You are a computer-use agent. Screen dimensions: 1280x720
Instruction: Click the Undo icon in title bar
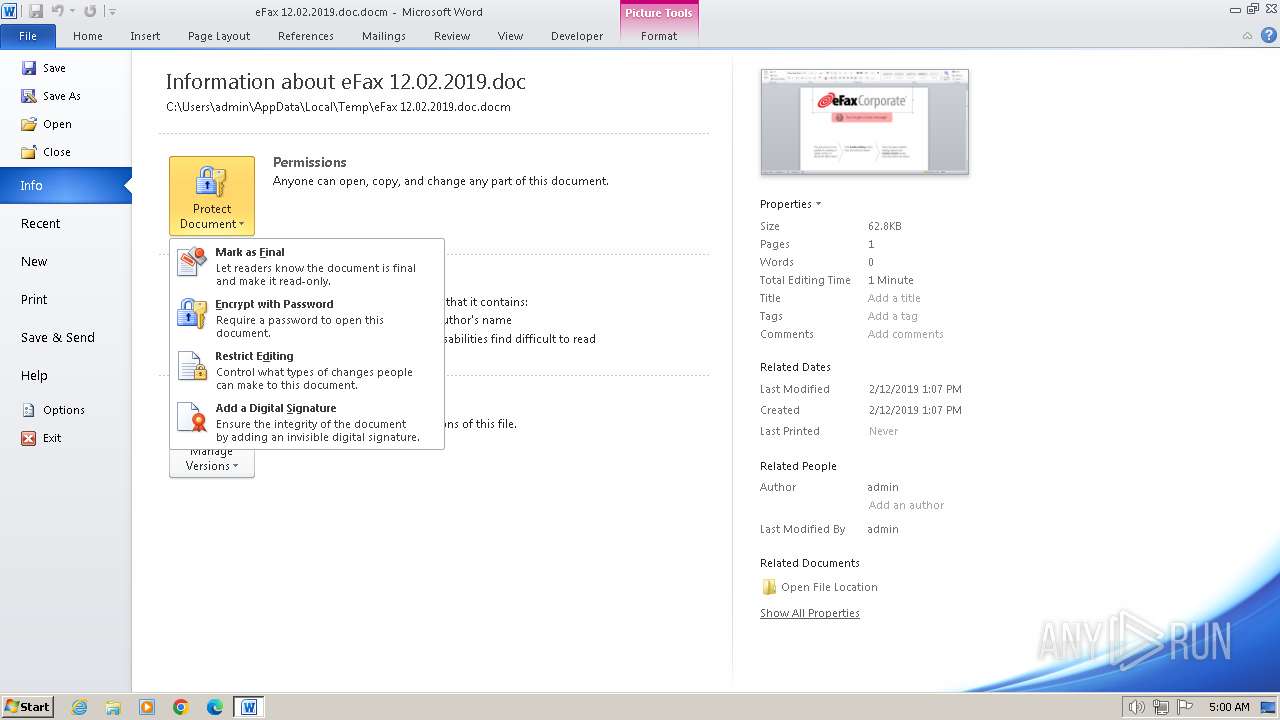coord(57,11)
